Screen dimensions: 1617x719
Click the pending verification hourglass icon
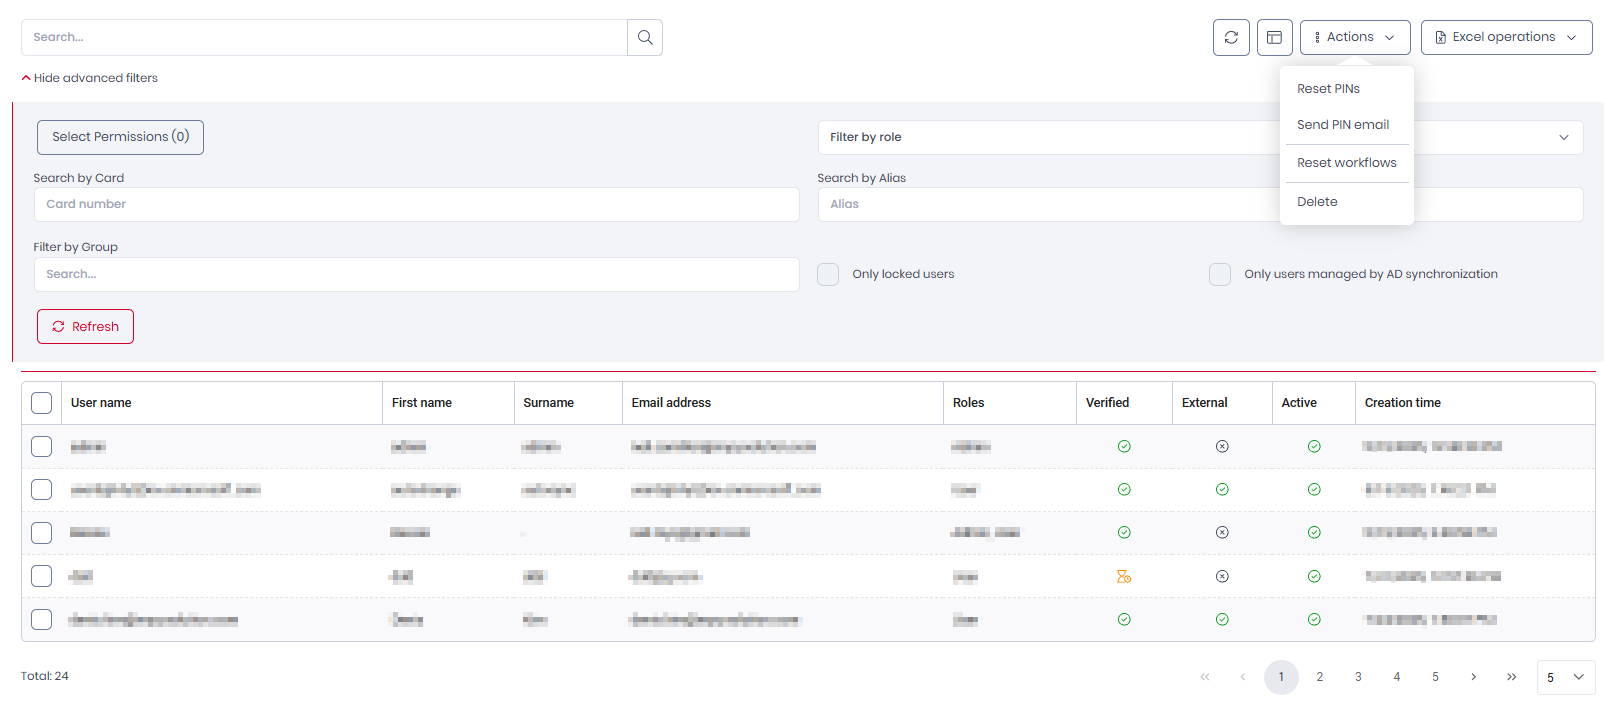[x=1124, y=576]
